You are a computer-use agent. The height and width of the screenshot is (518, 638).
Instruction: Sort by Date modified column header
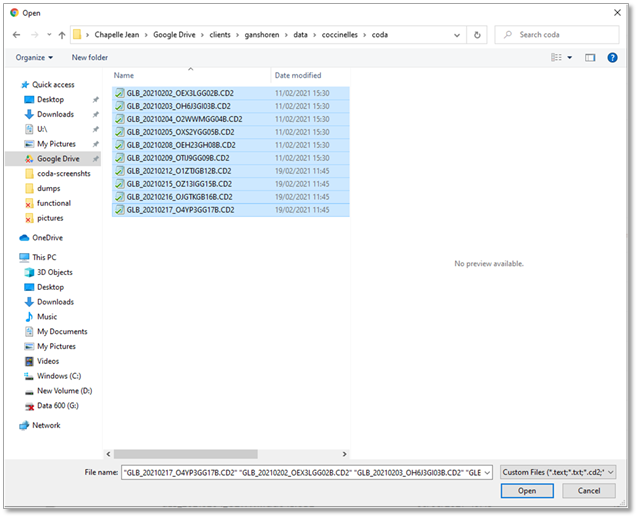click(x=298, y=75)
